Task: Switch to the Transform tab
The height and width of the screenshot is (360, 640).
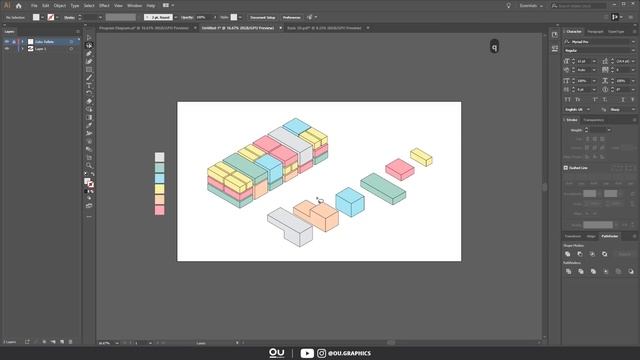Action: [573, 236]
